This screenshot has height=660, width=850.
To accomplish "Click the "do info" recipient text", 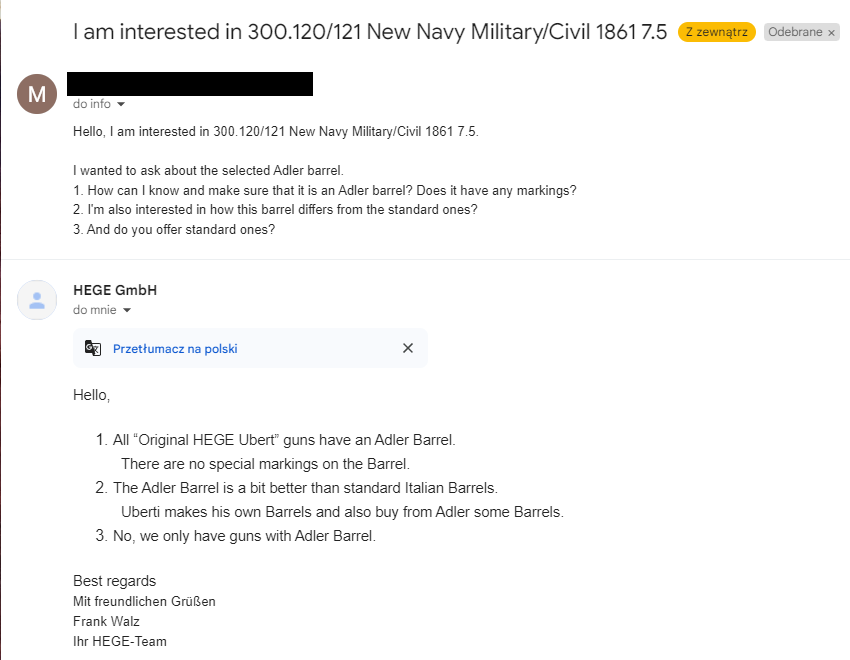I will click(x=92, y=104).
